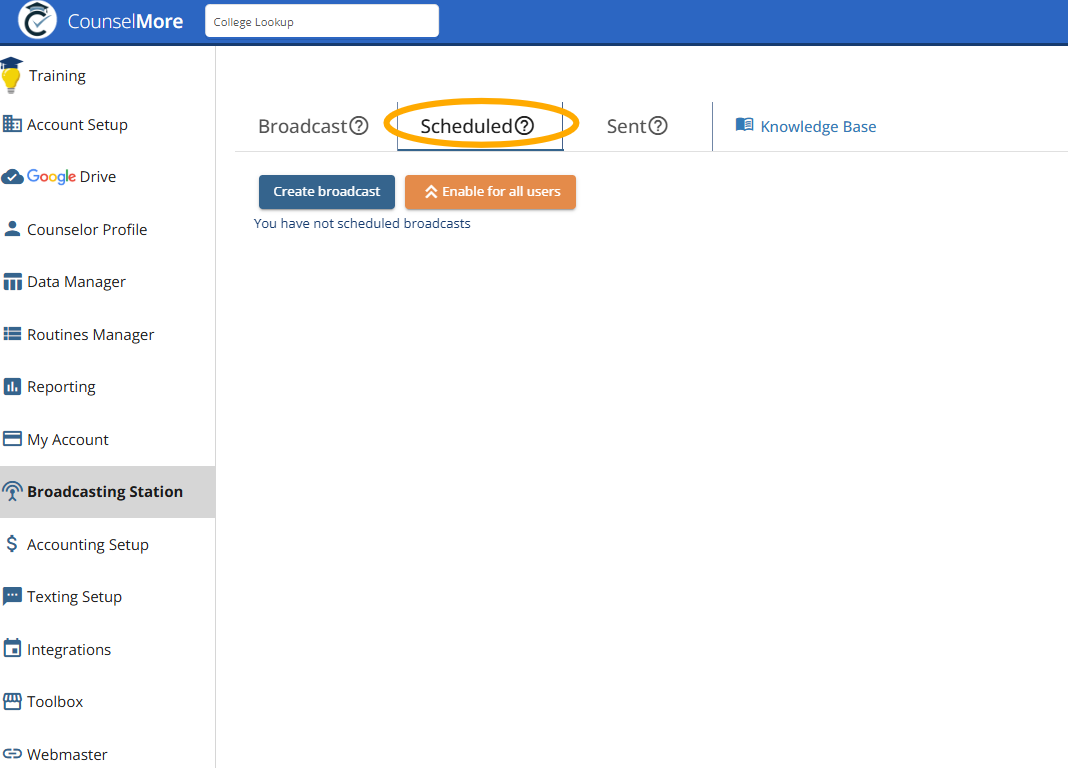Click the Texting Setup chat bubble icon

[12, 596]
